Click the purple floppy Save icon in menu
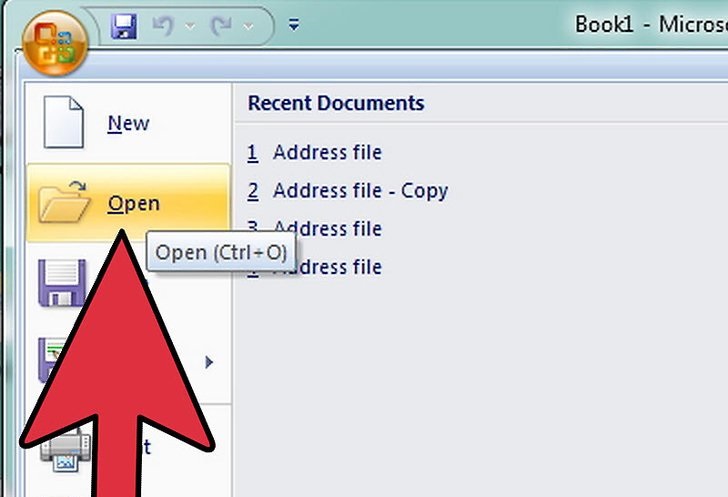This screenshot has height=497, width=728. [61, 283]
